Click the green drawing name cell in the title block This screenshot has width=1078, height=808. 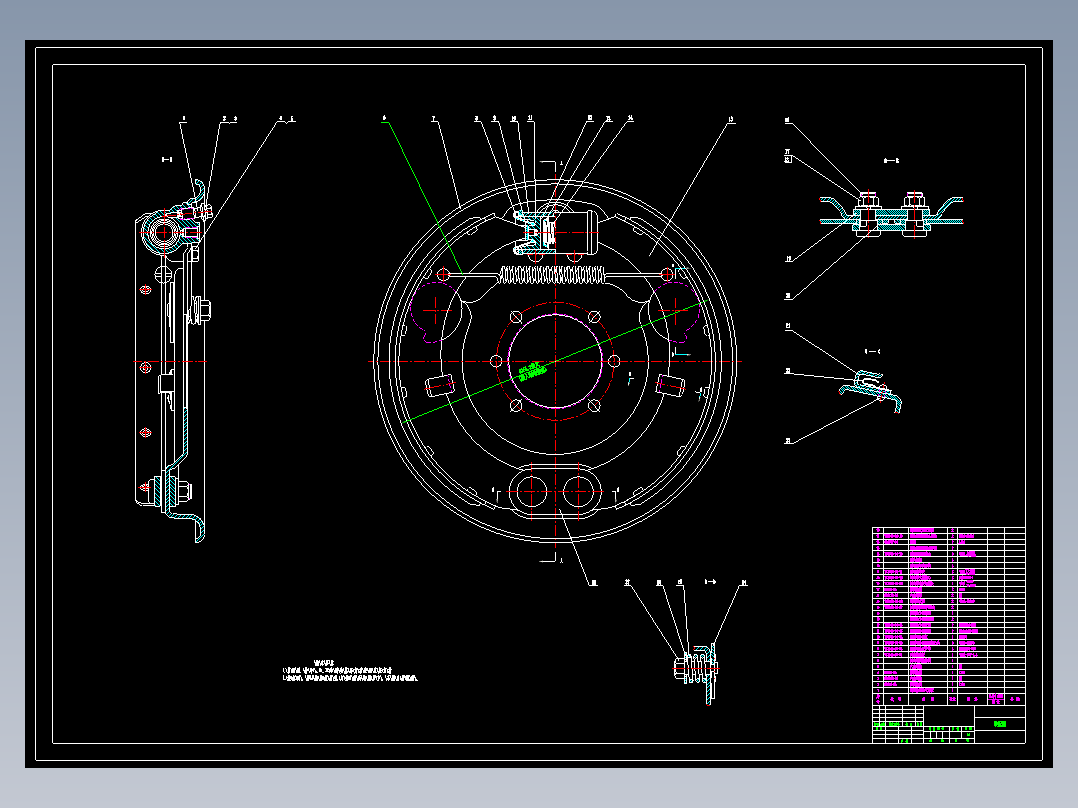[1000, 723]
